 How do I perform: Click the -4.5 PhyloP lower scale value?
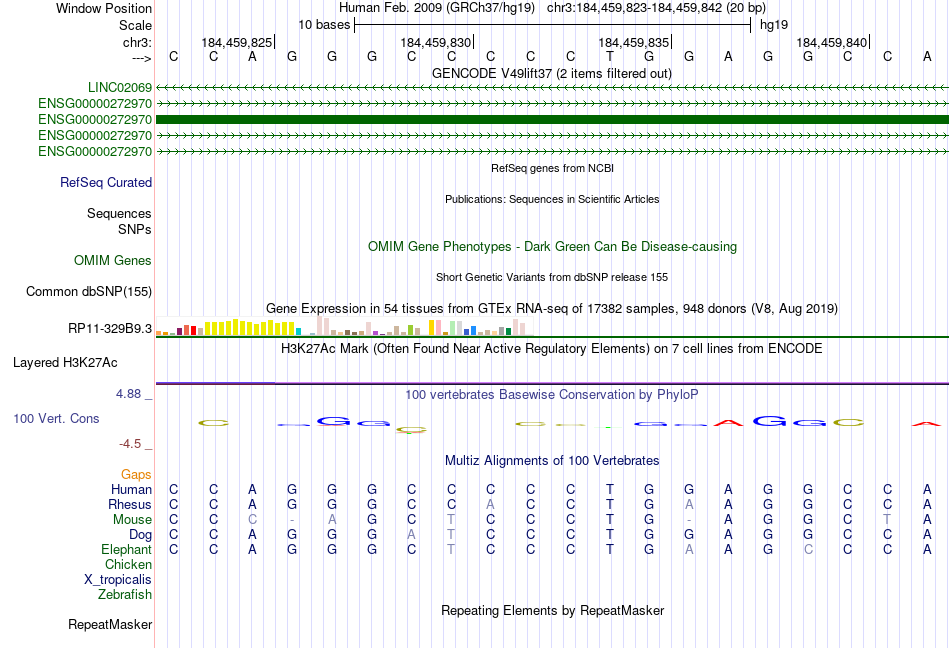(130, 444)
